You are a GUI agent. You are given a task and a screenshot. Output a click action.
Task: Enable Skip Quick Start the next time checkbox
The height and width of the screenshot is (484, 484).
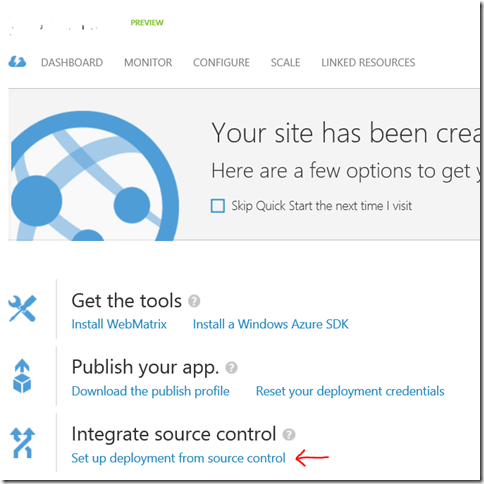click(218, 206)
